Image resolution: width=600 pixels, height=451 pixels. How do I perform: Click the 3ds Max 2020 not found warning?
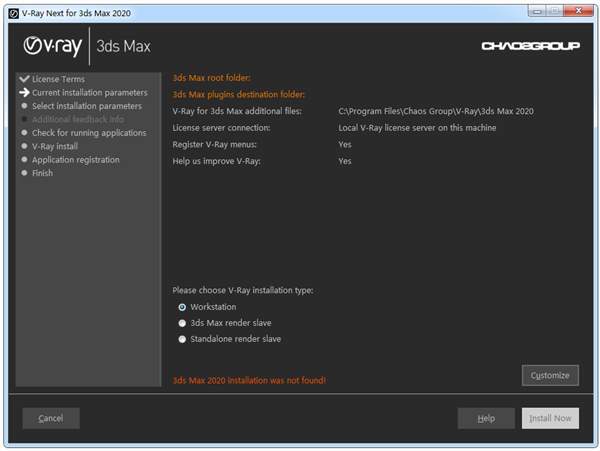(x=249, y=380)
